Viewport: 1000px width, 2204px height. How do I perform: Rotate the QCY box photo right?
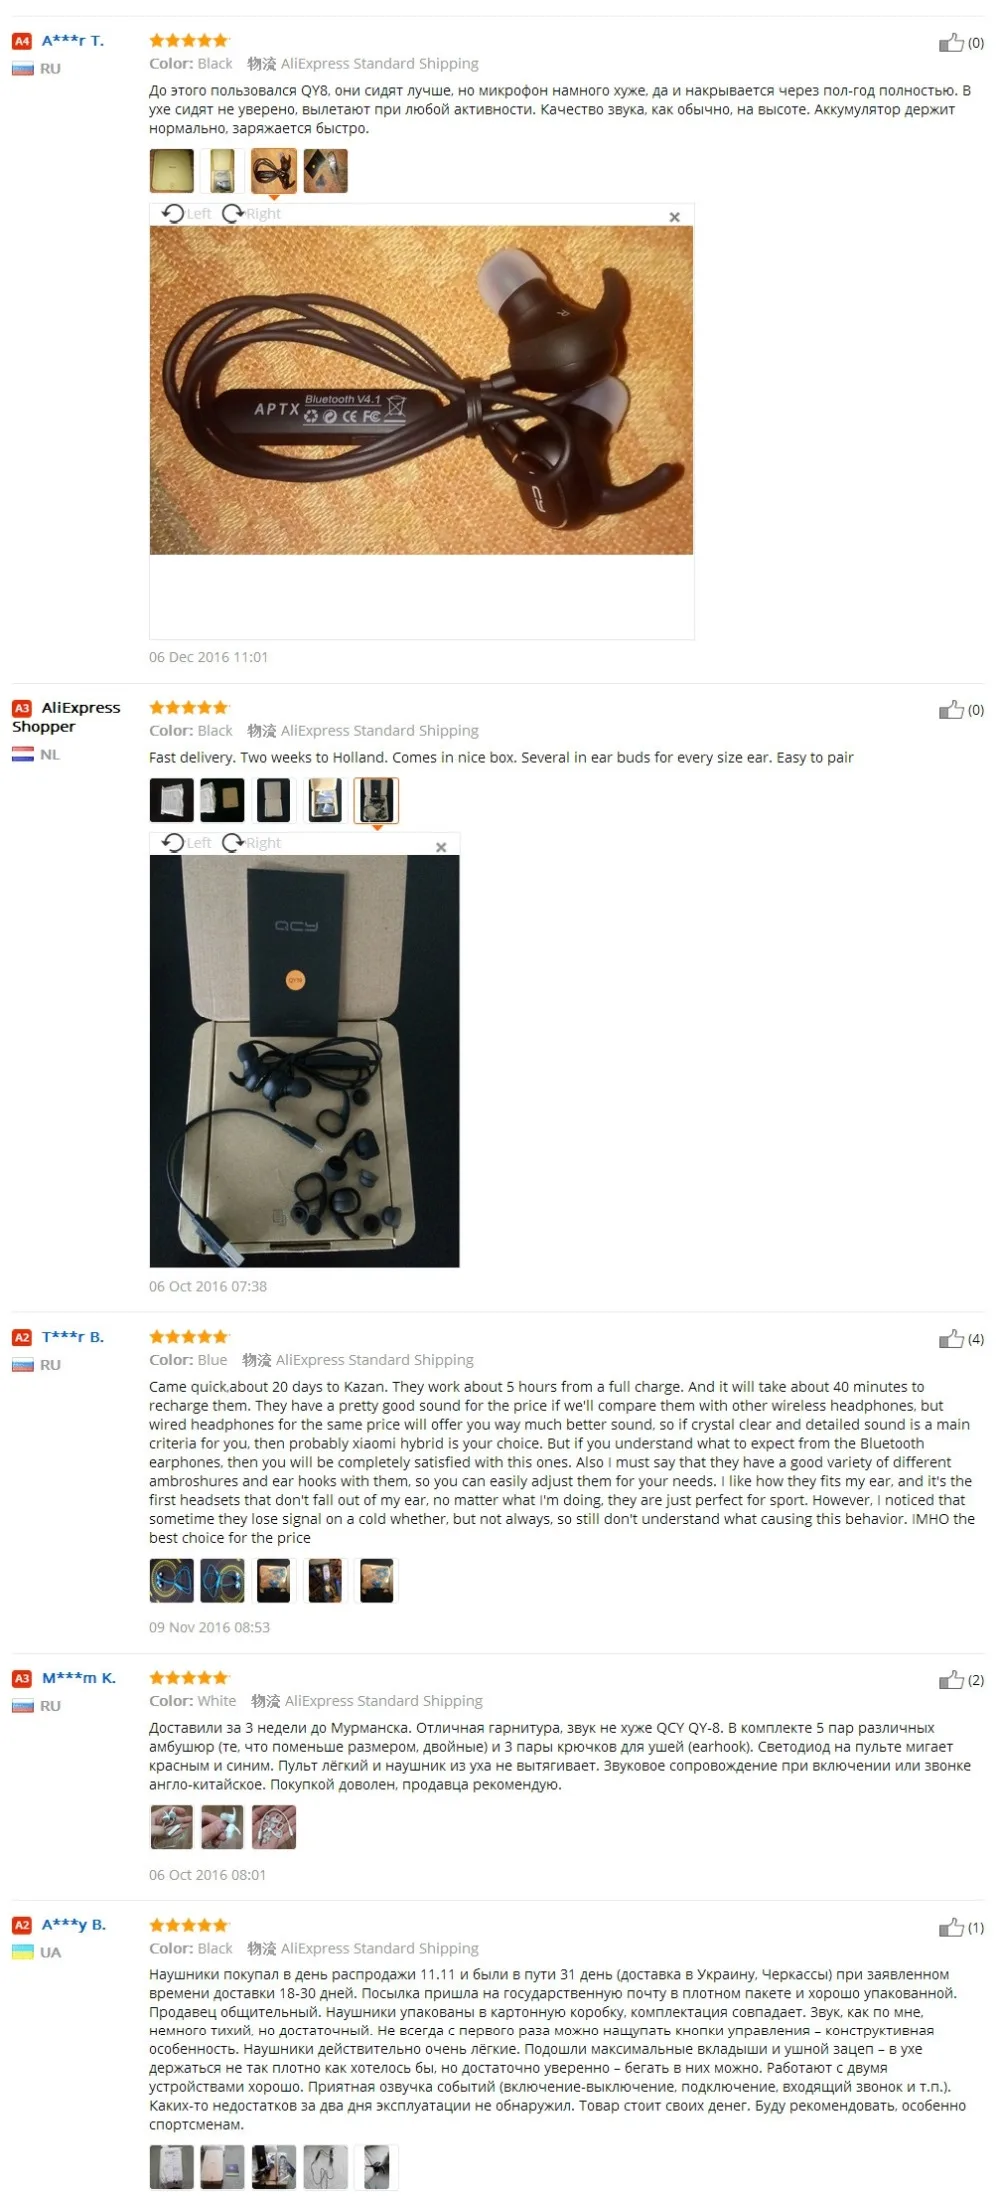252,843
